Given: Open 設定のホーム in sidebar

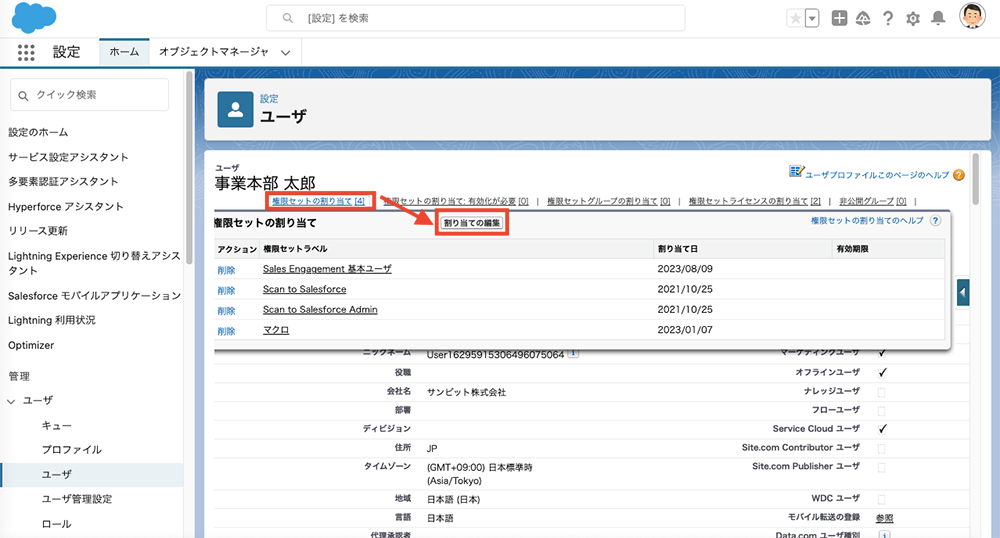Looking at the screenshot, I should (x=38, y=132).
